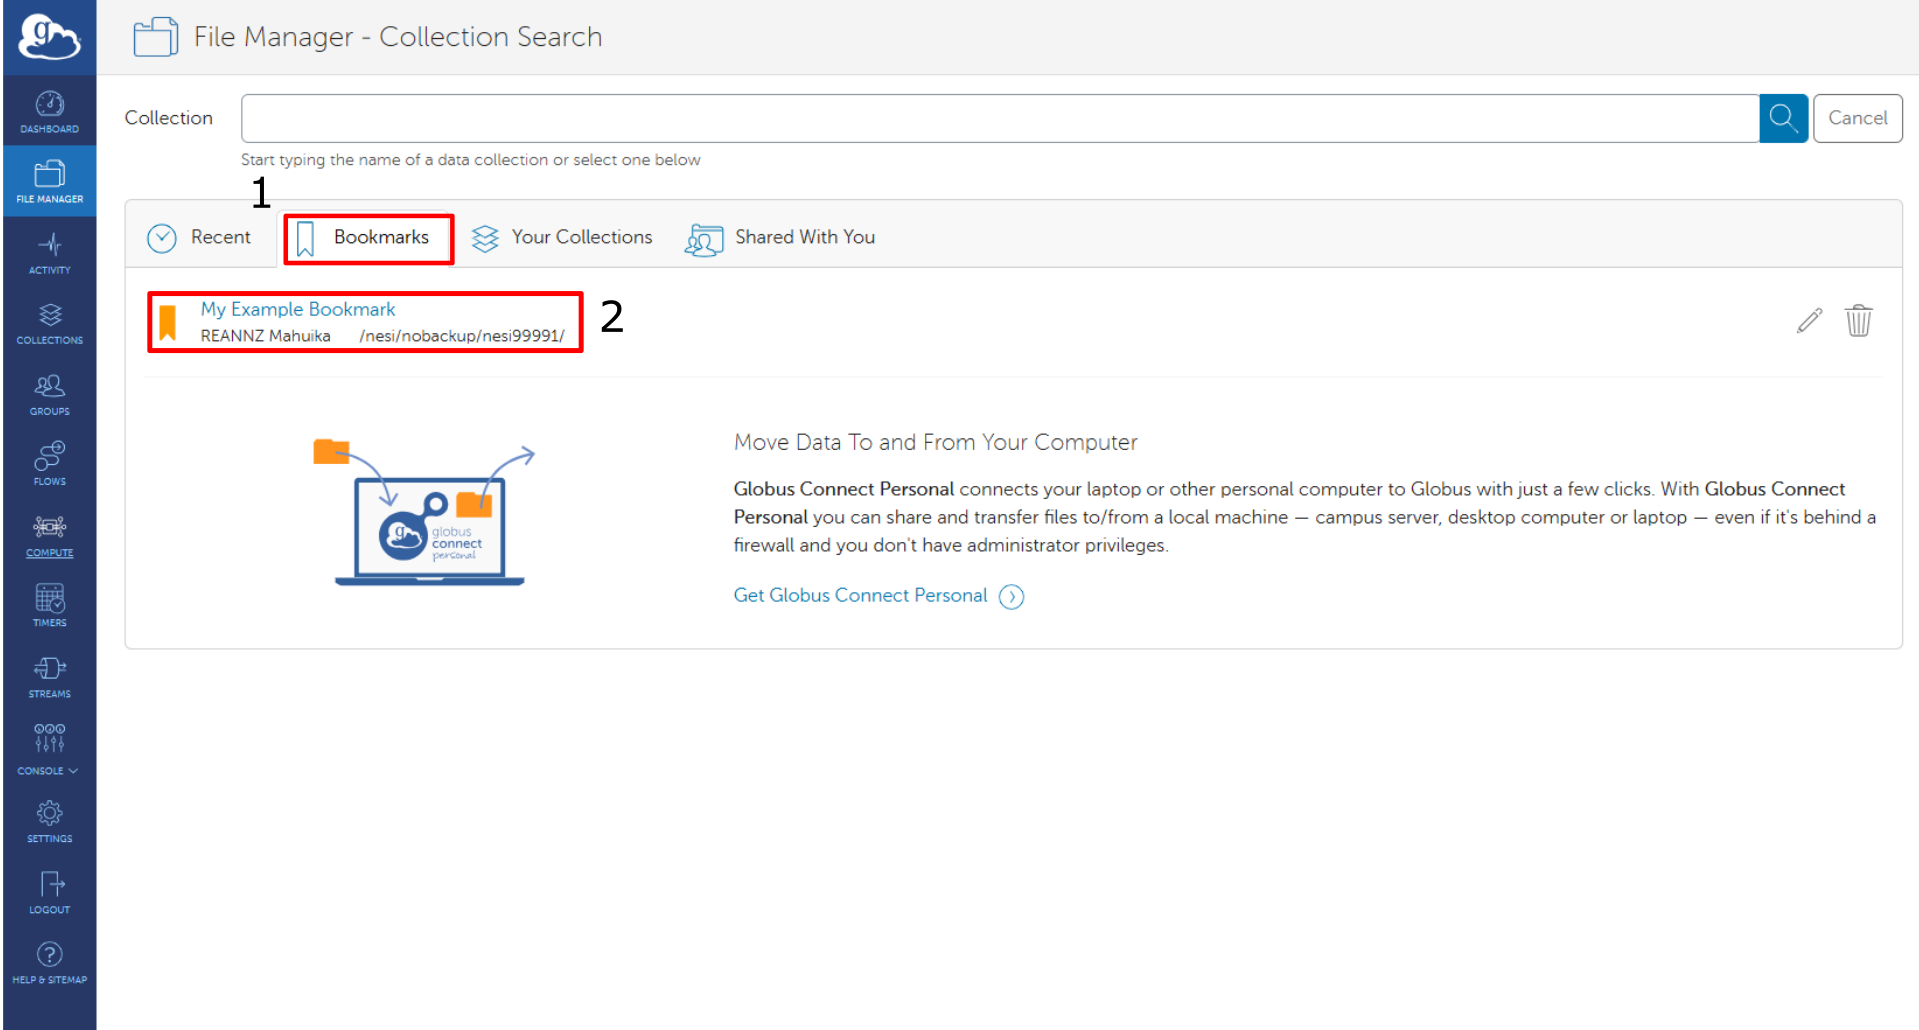1919x1030 pixels.
Task: Open Streams in the sidebar
Action: tap(49, 677)
